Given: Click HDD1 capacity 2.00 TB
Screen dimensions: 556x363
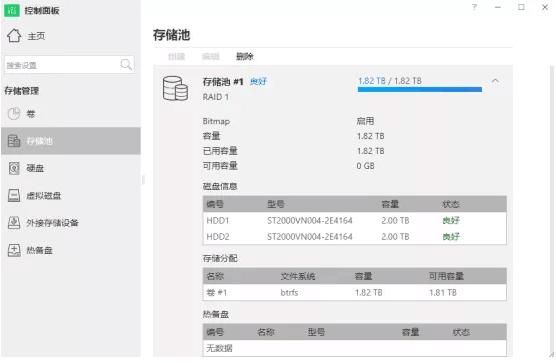Looking at the screenshot, I should pyautogui.click(x=395, y=220).
